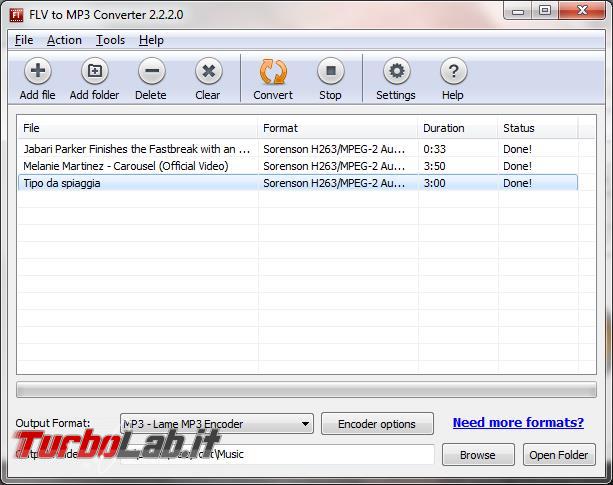
Task: Click the Add folder icon
Action: point(95,71)
